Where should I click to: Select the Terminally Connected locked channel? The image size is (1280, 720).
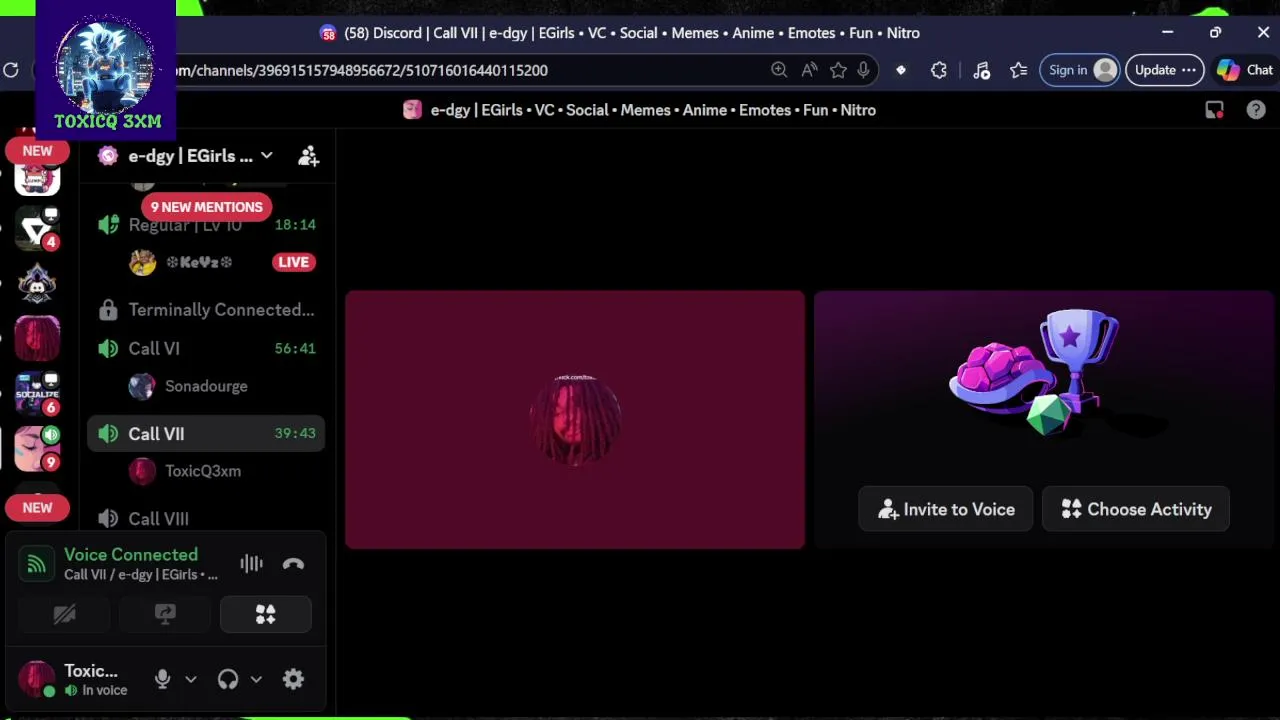[x=206, y=310]
